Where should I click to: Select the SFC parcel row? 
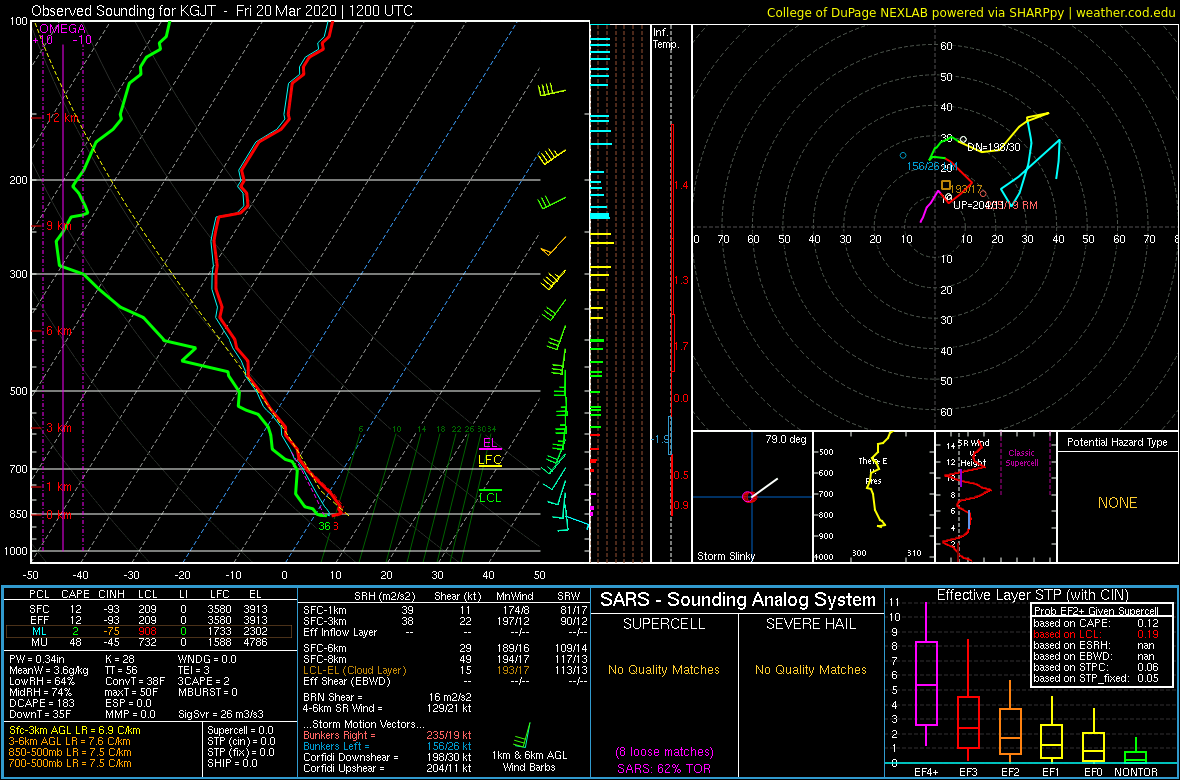tap(150, 608)
